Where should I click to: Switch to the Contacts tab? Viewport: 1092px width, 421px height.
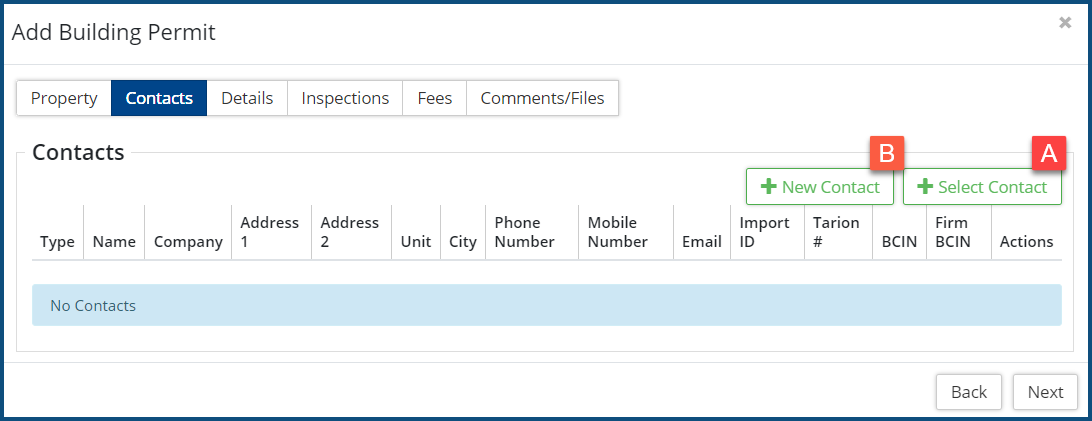click(159, 98)
